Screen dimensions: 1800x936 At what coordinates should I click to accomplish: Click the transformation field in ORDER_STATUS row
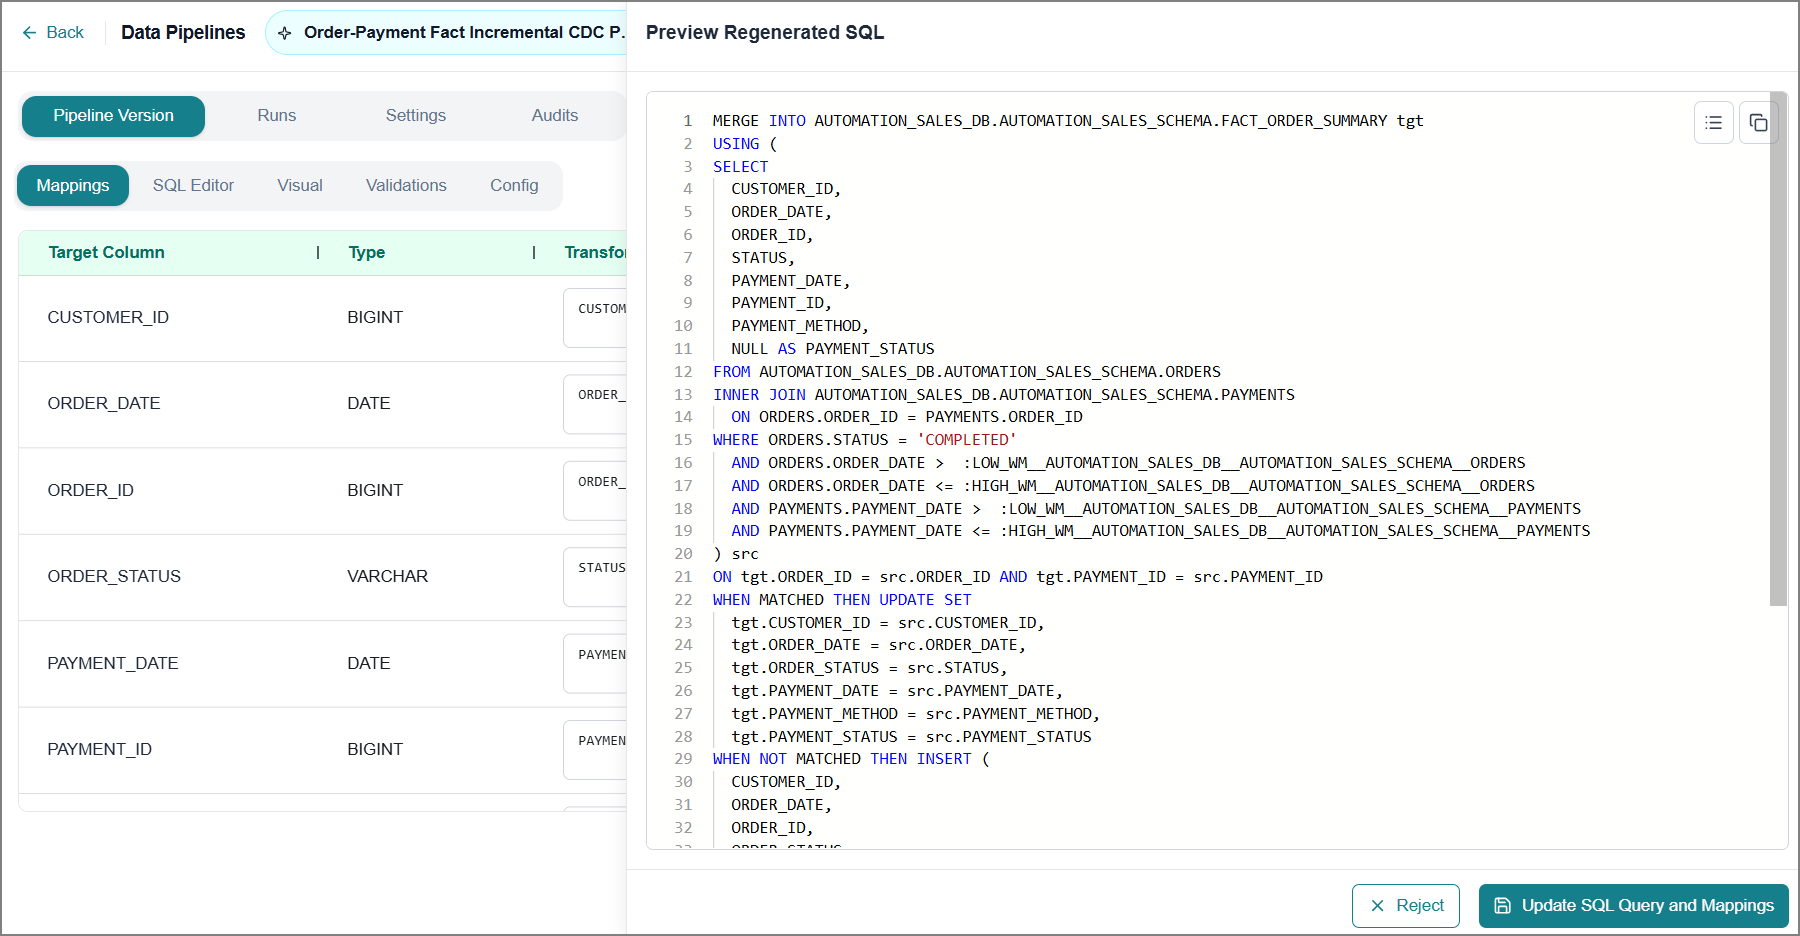point(595,577)
